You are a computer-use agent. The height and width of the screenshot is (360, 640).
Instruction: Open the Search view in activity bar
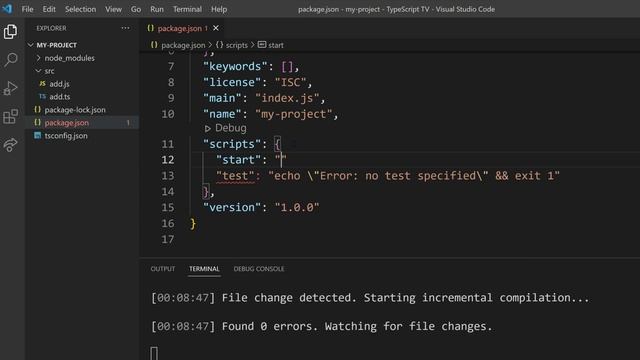point(11,60)
